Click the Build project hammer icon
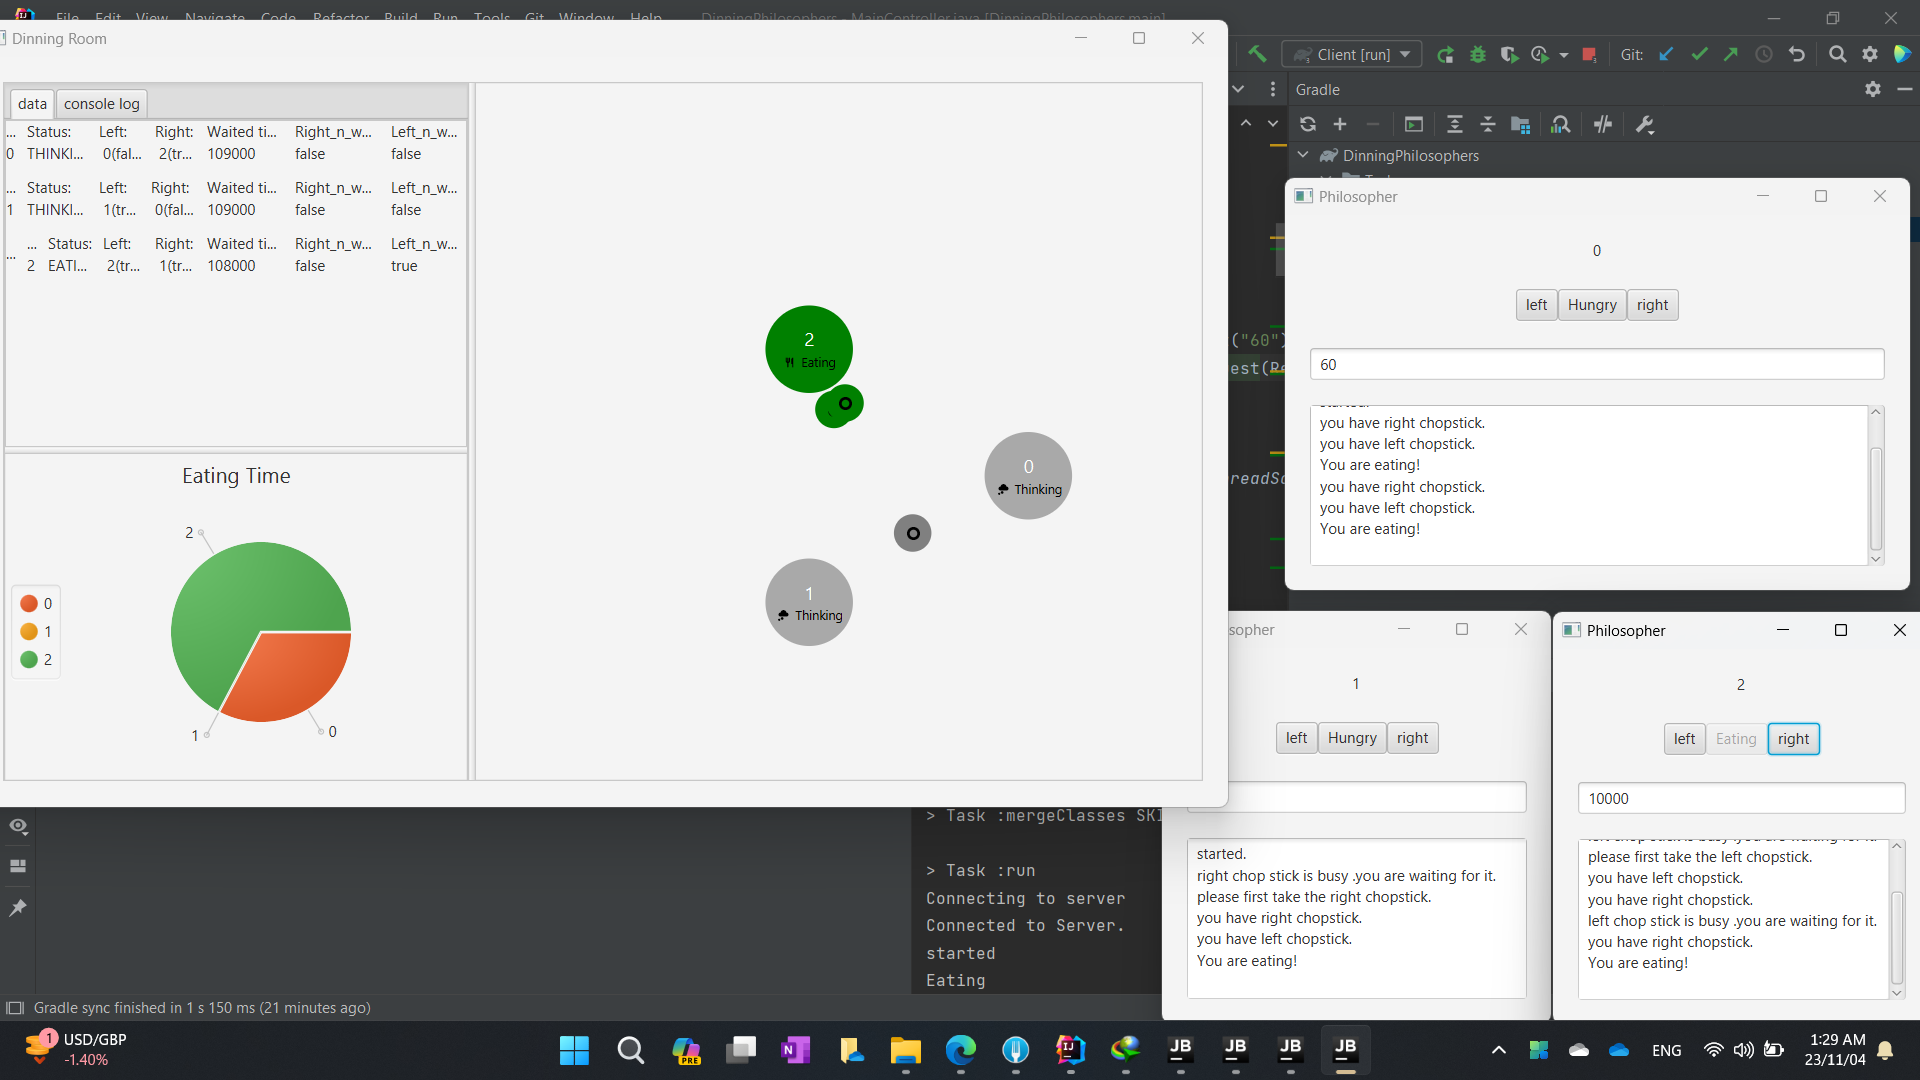This screenshot has width=1920, height=1080. pyautogui.click(x=1257, y=54)
